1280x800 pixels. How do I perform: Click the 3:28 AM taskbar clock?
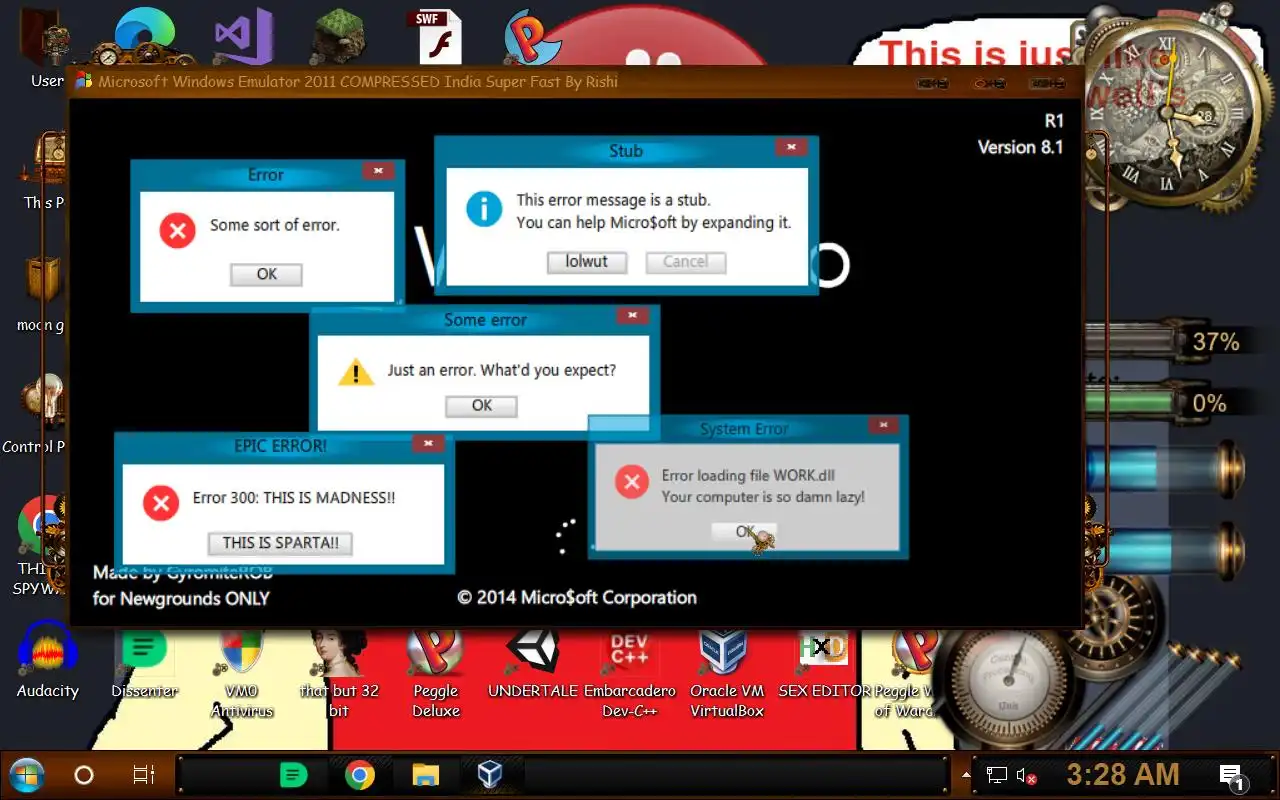(1122, 775)
